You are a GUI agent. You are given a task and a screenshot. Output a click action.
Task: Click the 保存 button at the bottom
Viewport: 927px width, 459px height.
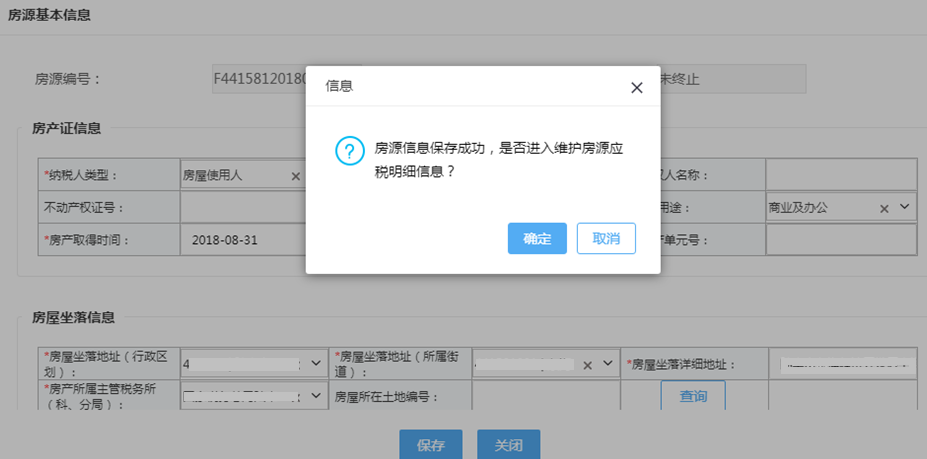coord(430,445)
